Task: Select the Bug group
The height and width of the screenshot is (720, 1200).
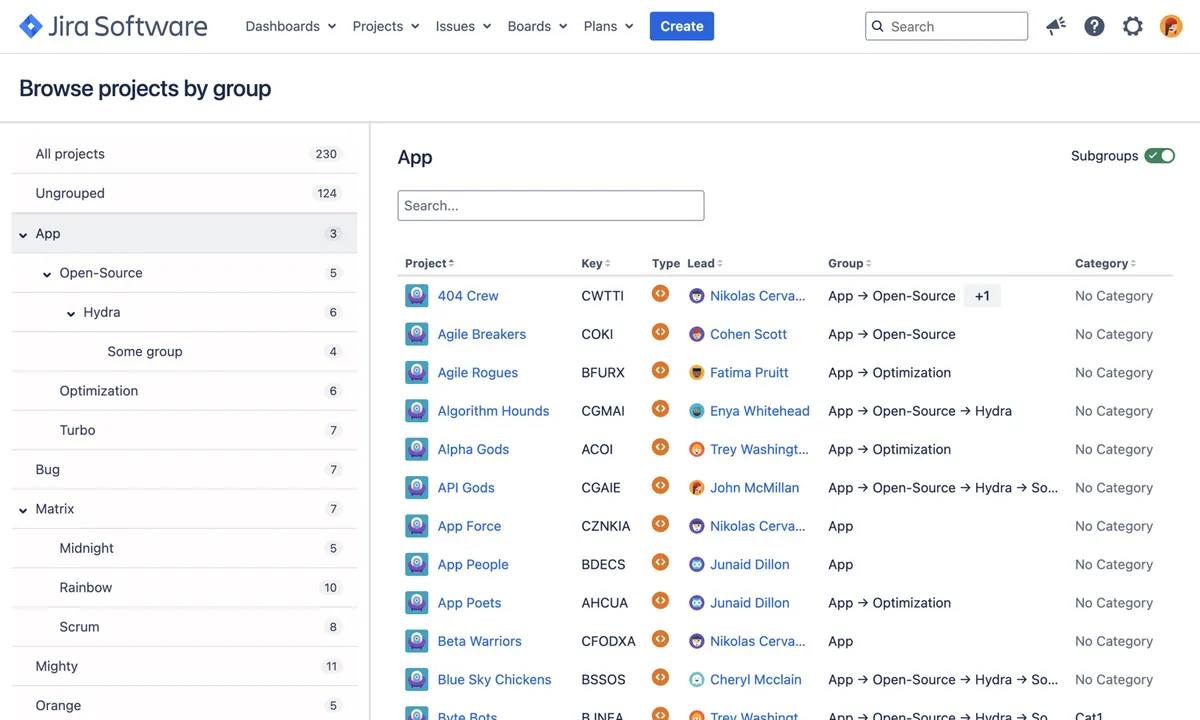Action: [184, 469]
